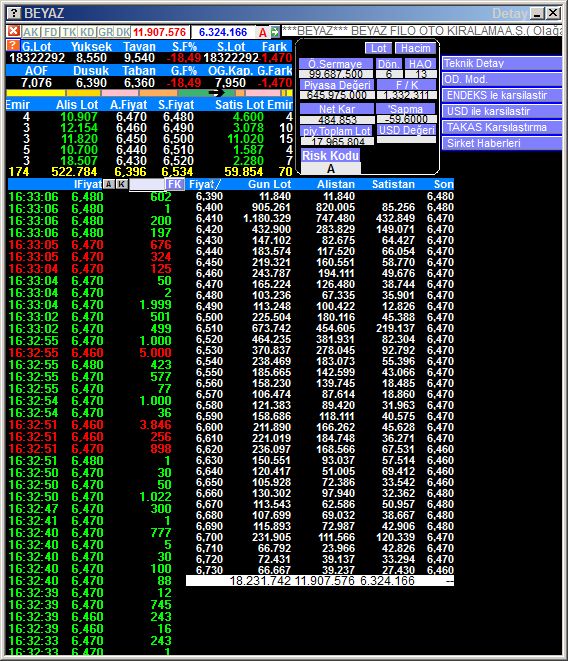Open the KD toolbar button
Screen dimensions: 568x661
coord(87,32)
